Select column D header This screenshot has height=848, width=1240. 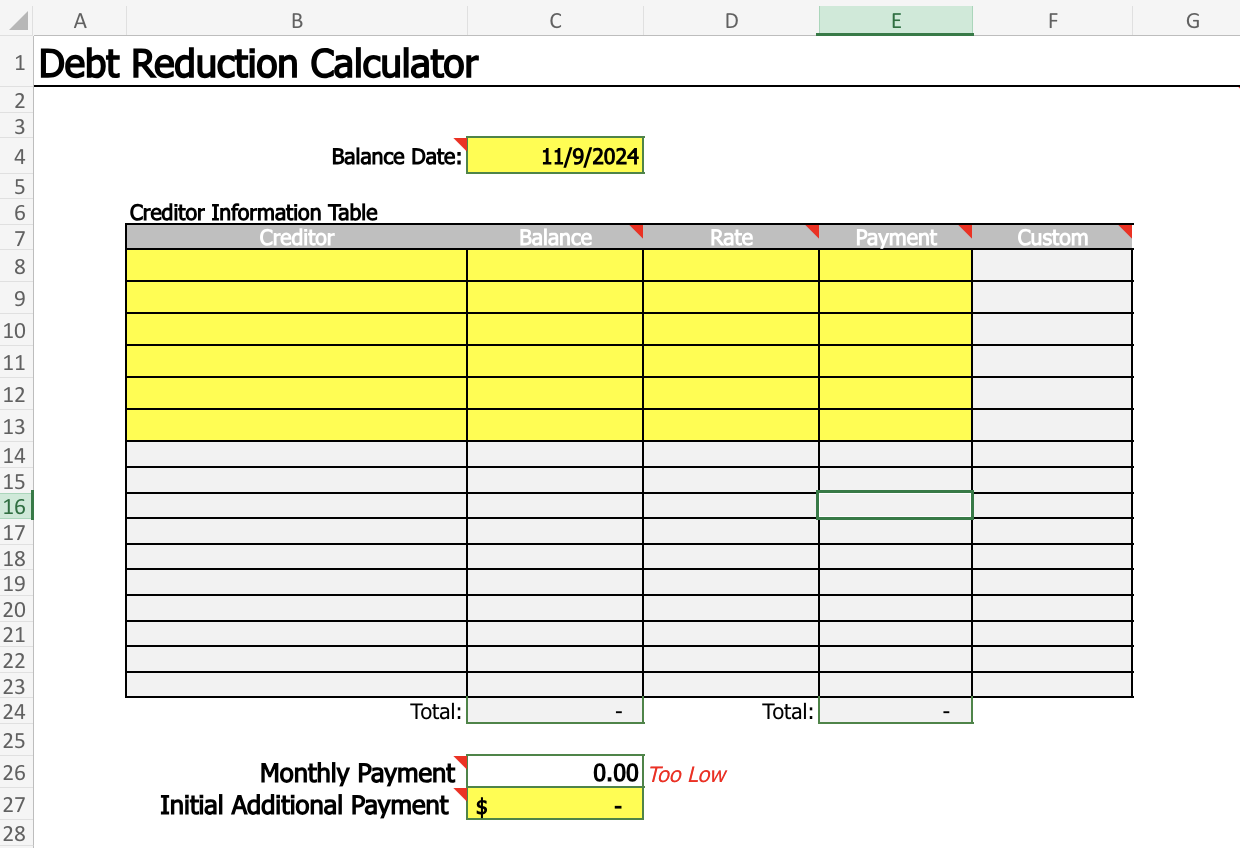731,20
